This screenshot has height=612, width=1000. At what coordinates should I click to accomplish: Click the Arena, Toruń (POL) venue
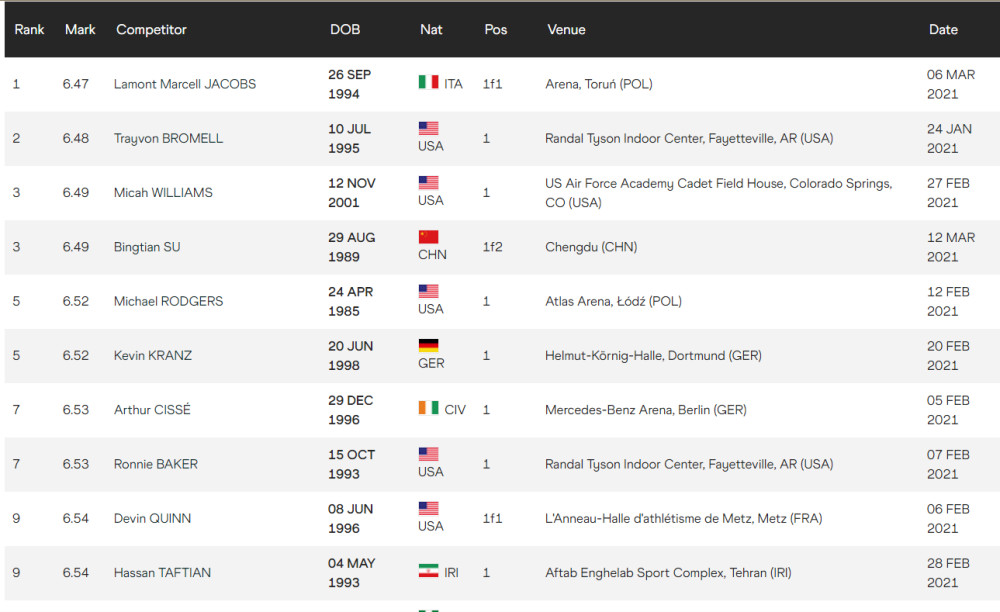pyautogui.click(x=598, y=84)
